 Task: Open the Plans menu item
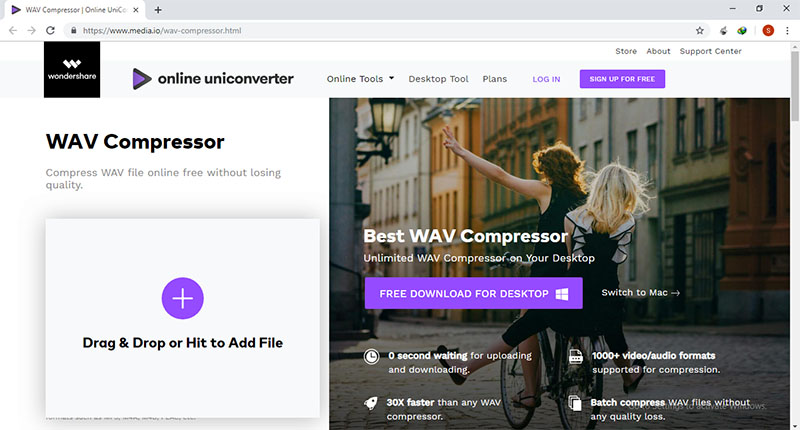coord(494,79)
